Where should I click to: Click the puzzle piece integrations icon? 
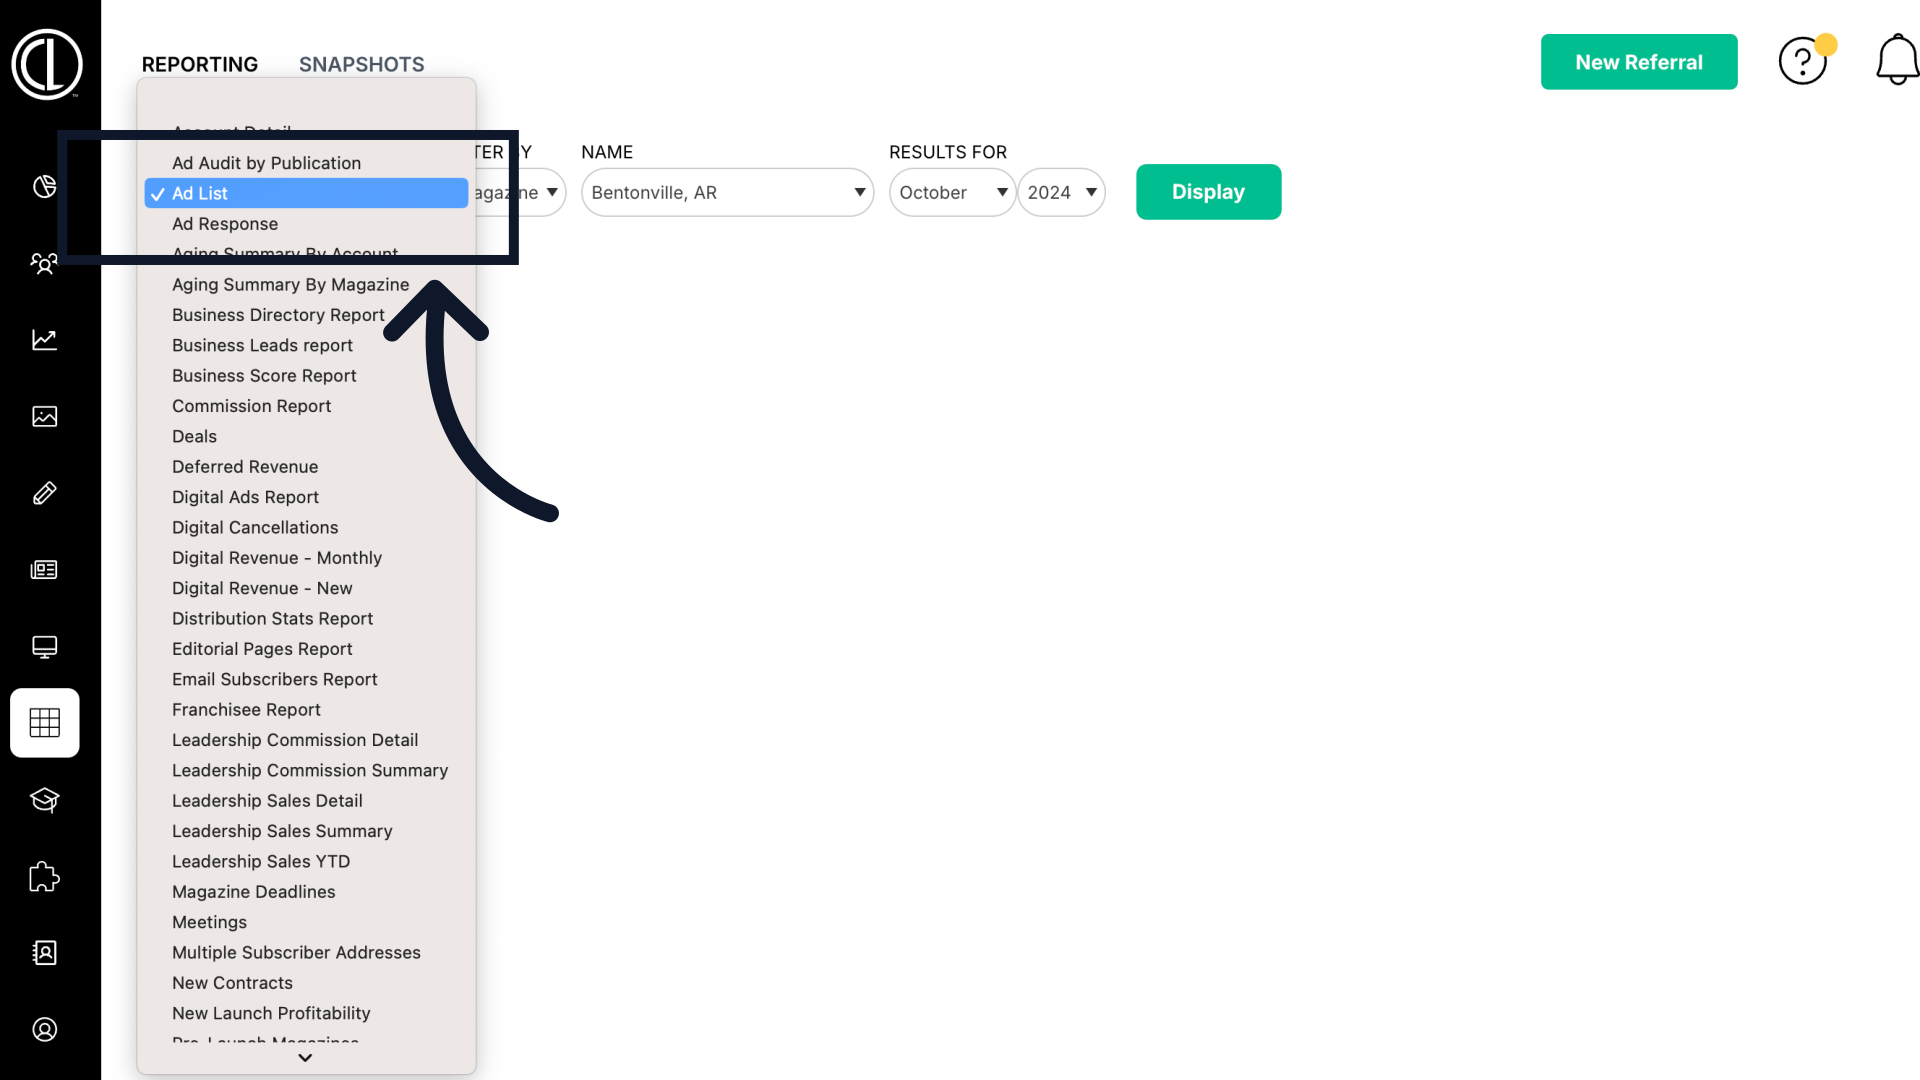pyautogui.click(x=44, y=877)
